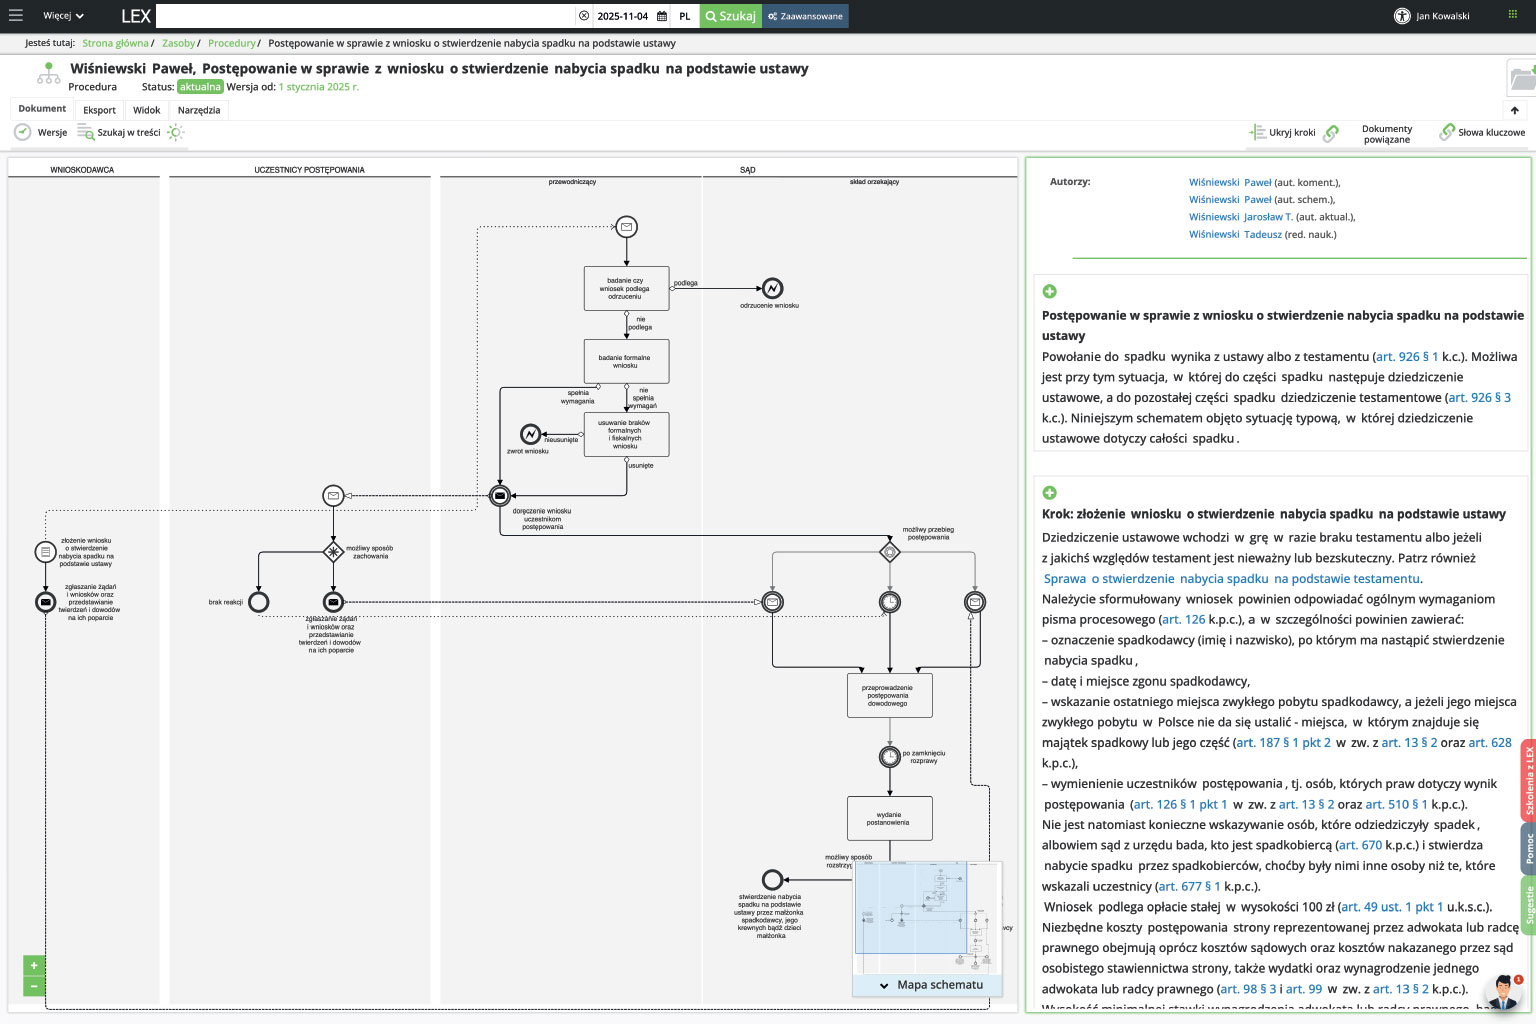The height and width of the screenshot is (1024, 1536).
Task: Open the green apps grid icon
Action: click(1512, 15)
